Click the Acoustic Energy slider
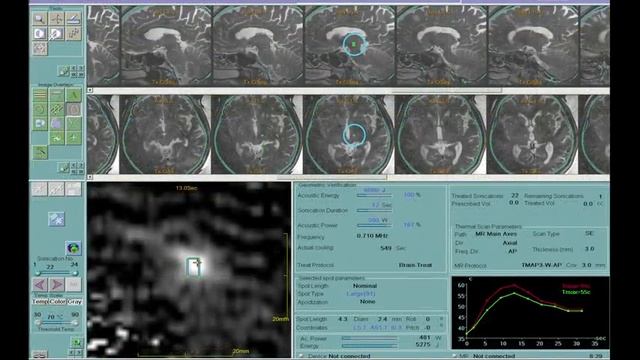 point(374,196)
